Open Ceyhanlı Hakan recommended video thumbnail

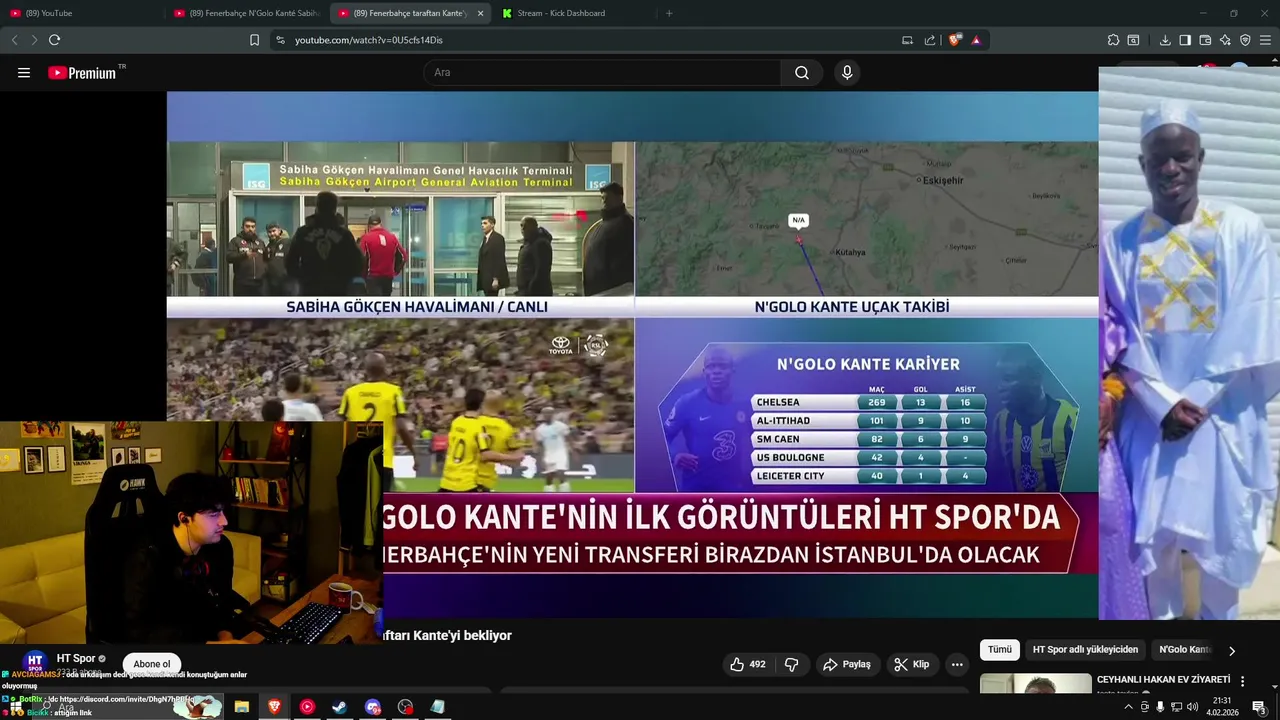1036,683
